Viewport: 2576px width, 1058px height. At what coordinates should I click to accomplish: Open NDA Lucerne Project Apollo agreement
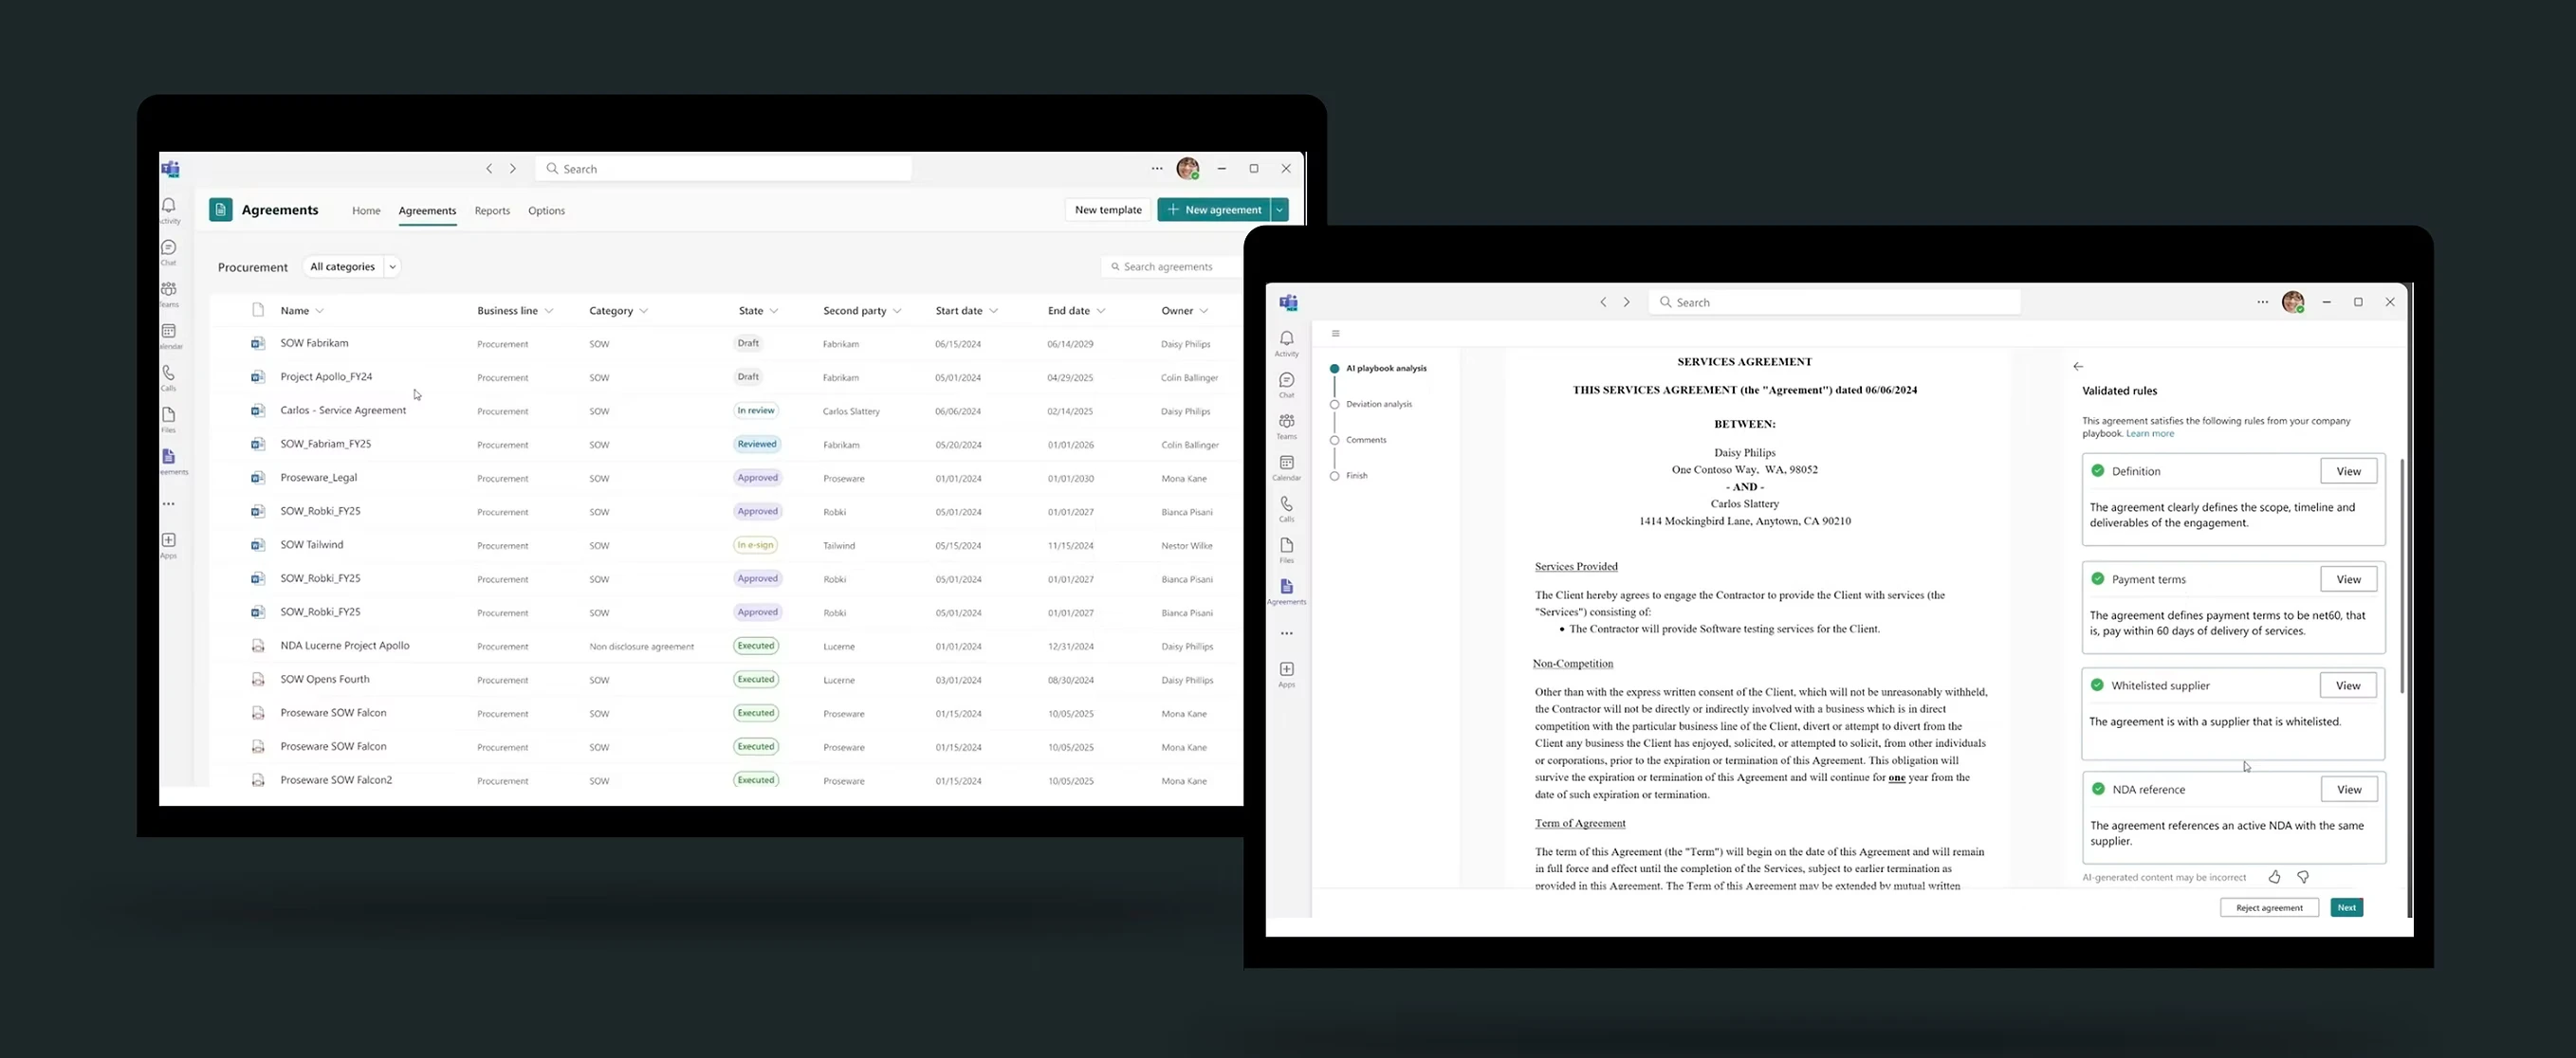(345, 646)
